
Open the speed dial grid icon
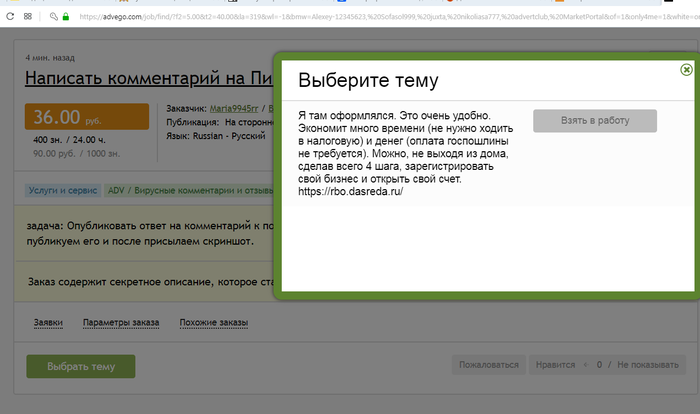(28, 17)
